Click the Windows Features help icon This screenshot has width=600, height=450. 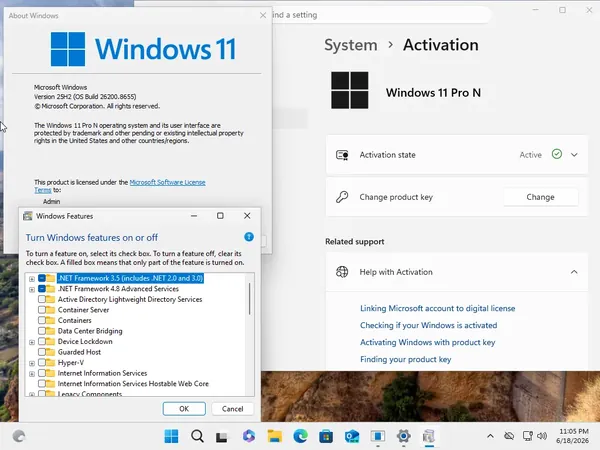(x=249, y=237)
